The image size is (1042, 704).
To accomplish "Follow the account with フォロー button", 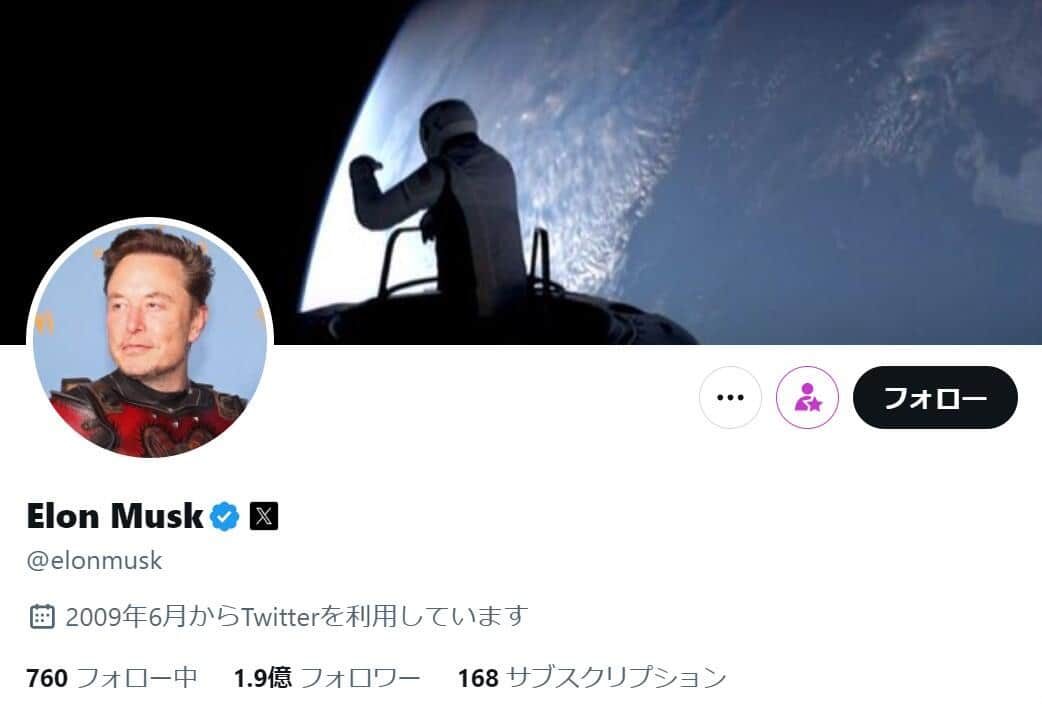I will coord(935,398).
